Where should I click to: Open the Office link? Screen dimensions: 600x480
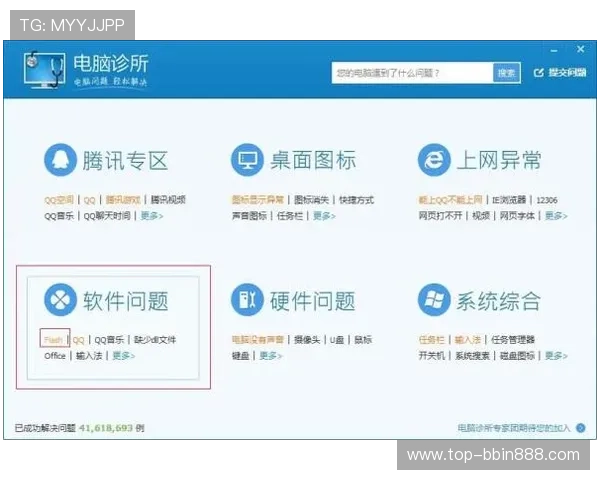pos(55,356)
